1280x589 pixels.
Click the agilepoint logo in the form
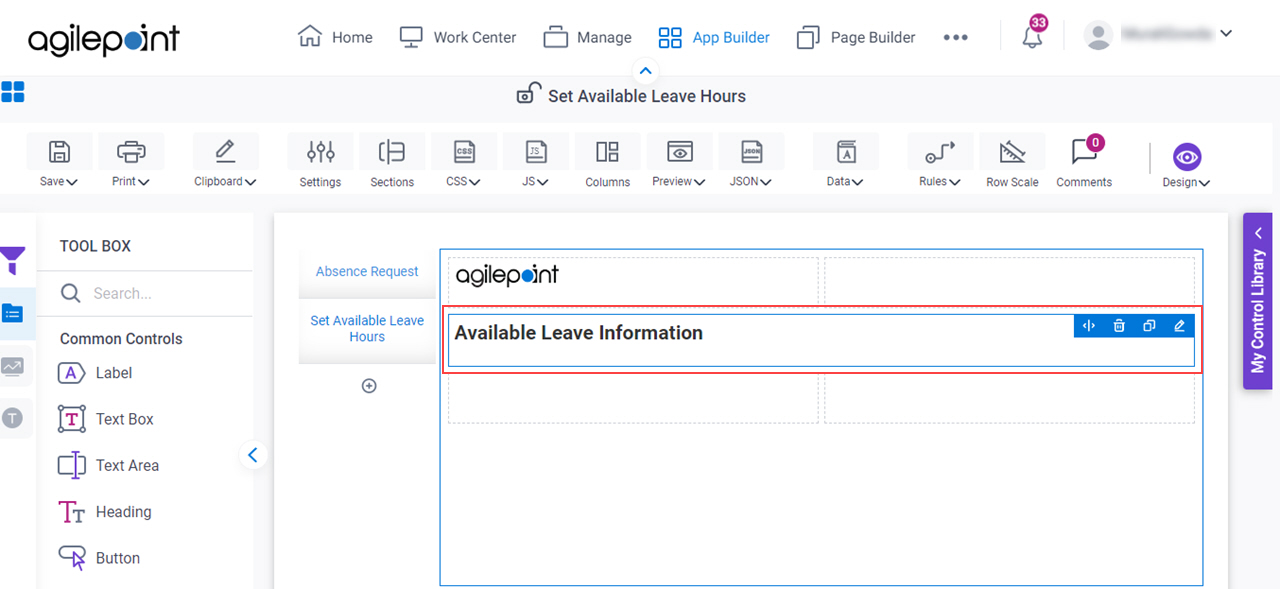tap(507, 275)
